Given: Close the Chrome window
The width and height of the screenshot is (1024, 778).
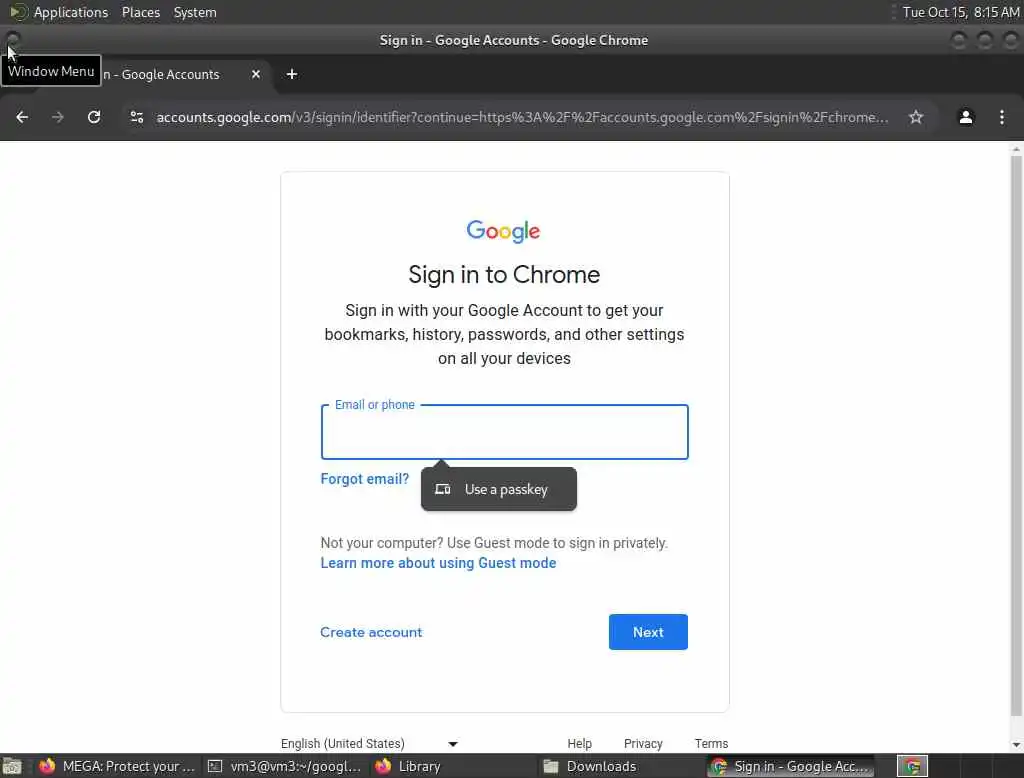Looking at the screenshot, I should pos(1010,41).
